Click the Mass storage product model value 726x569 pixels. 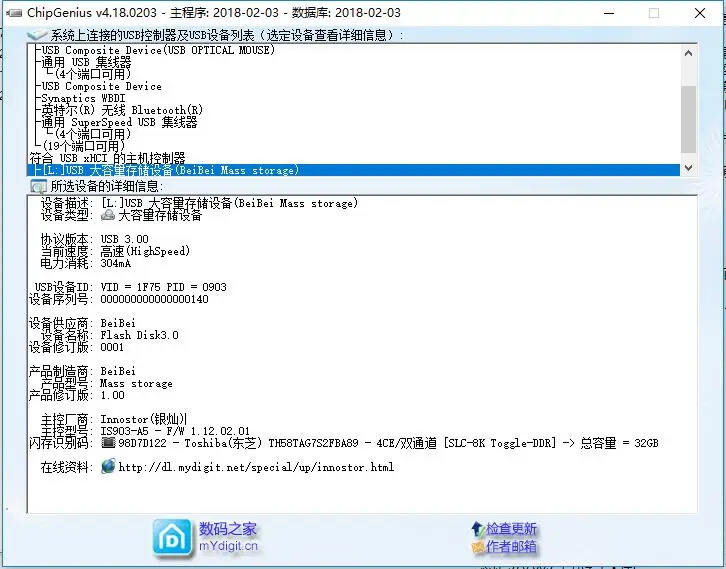pos(136,383)
